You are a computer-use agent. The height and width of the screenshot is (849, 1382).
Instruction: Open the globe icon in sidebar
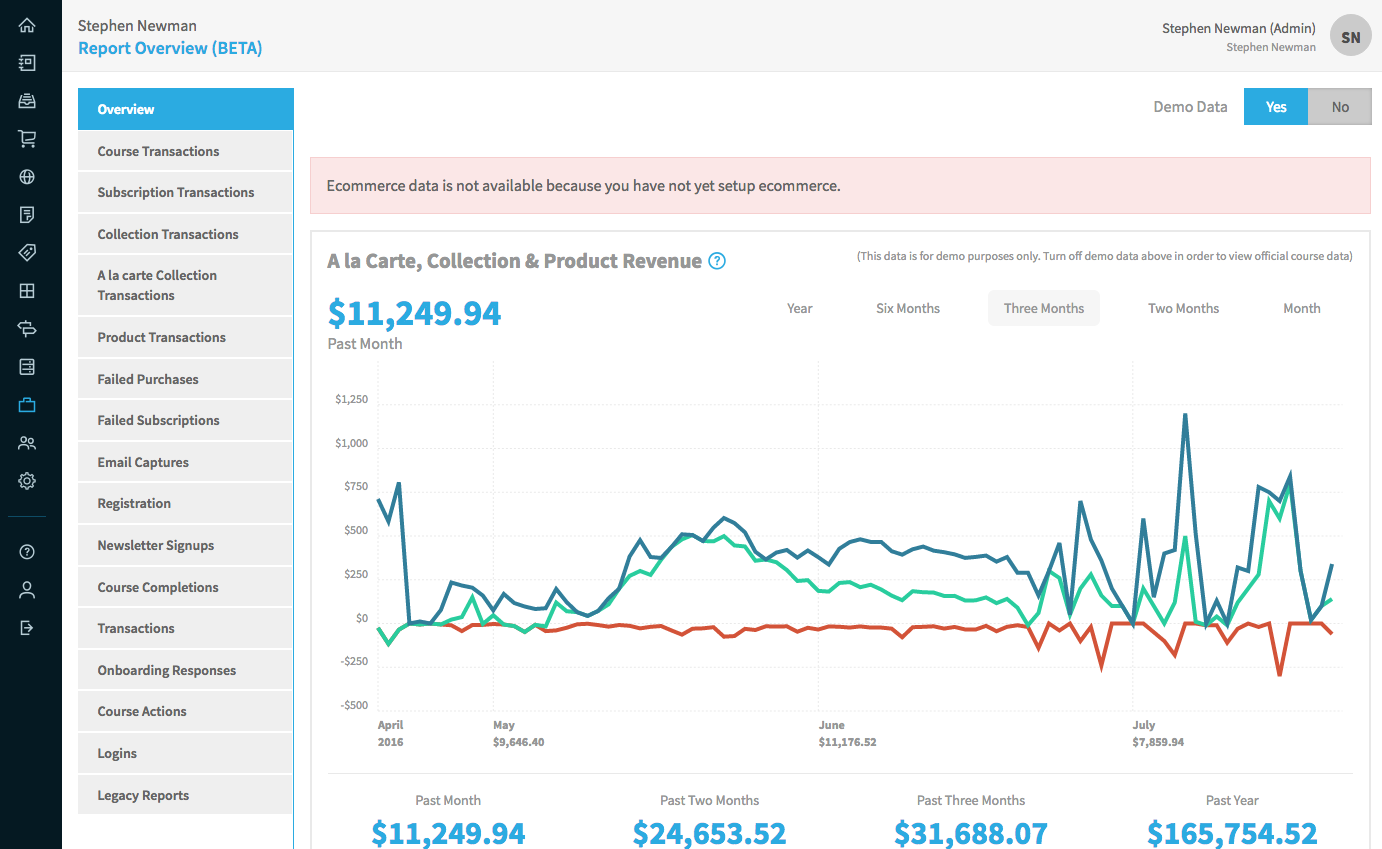[x=27, y=177]
